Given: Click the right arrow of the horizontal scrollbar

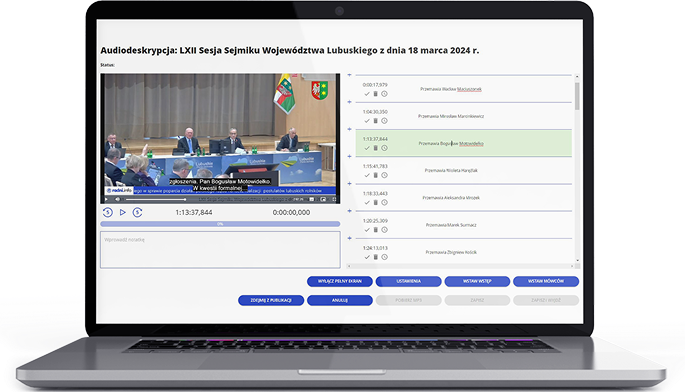Looking at the screenshot, I should click(572, 266).
